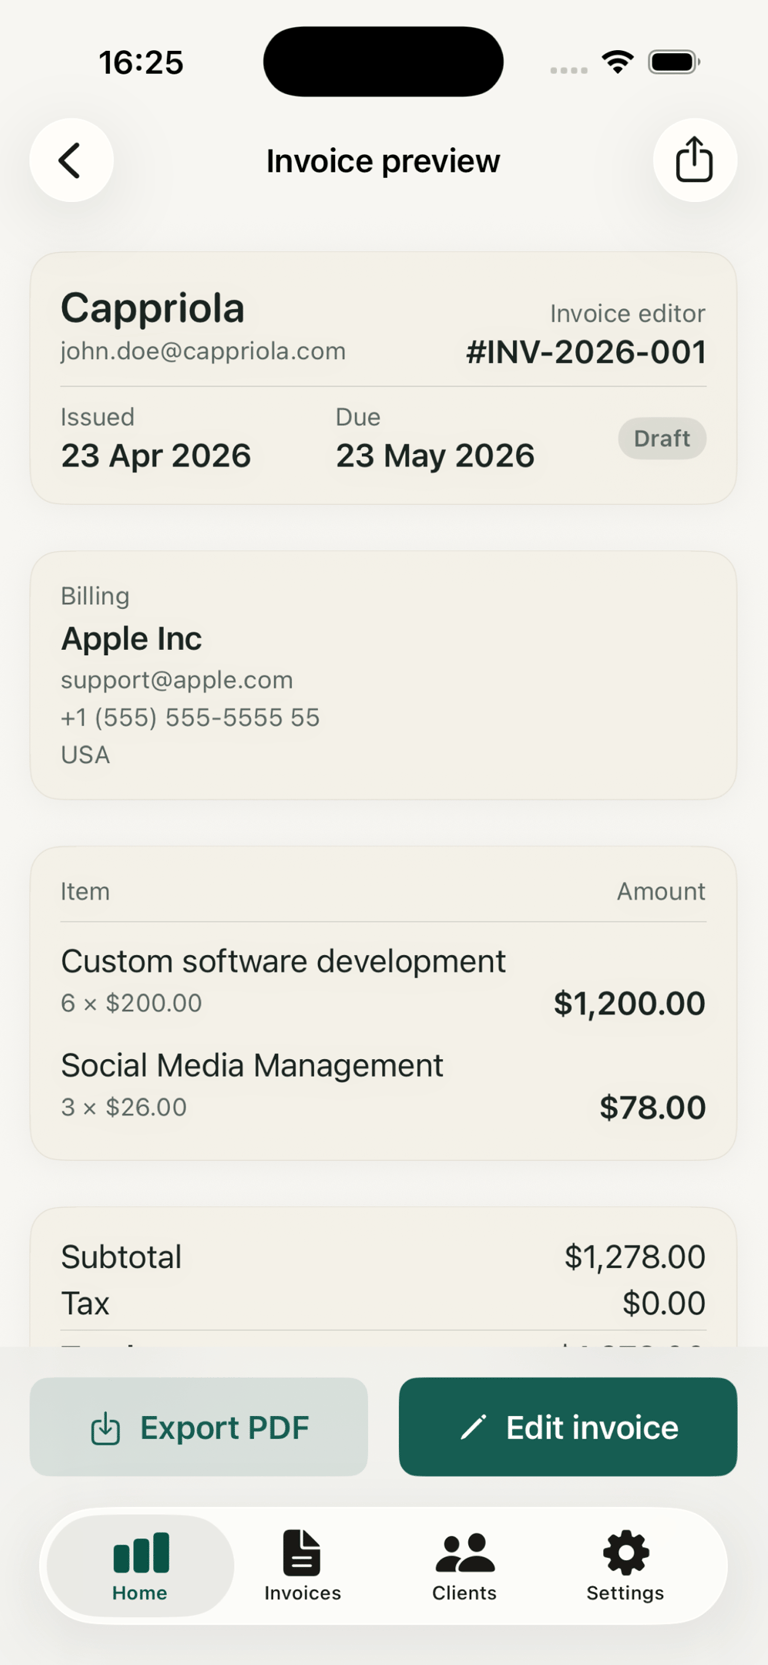Select the Social Media Management item

coord(252,1065)
